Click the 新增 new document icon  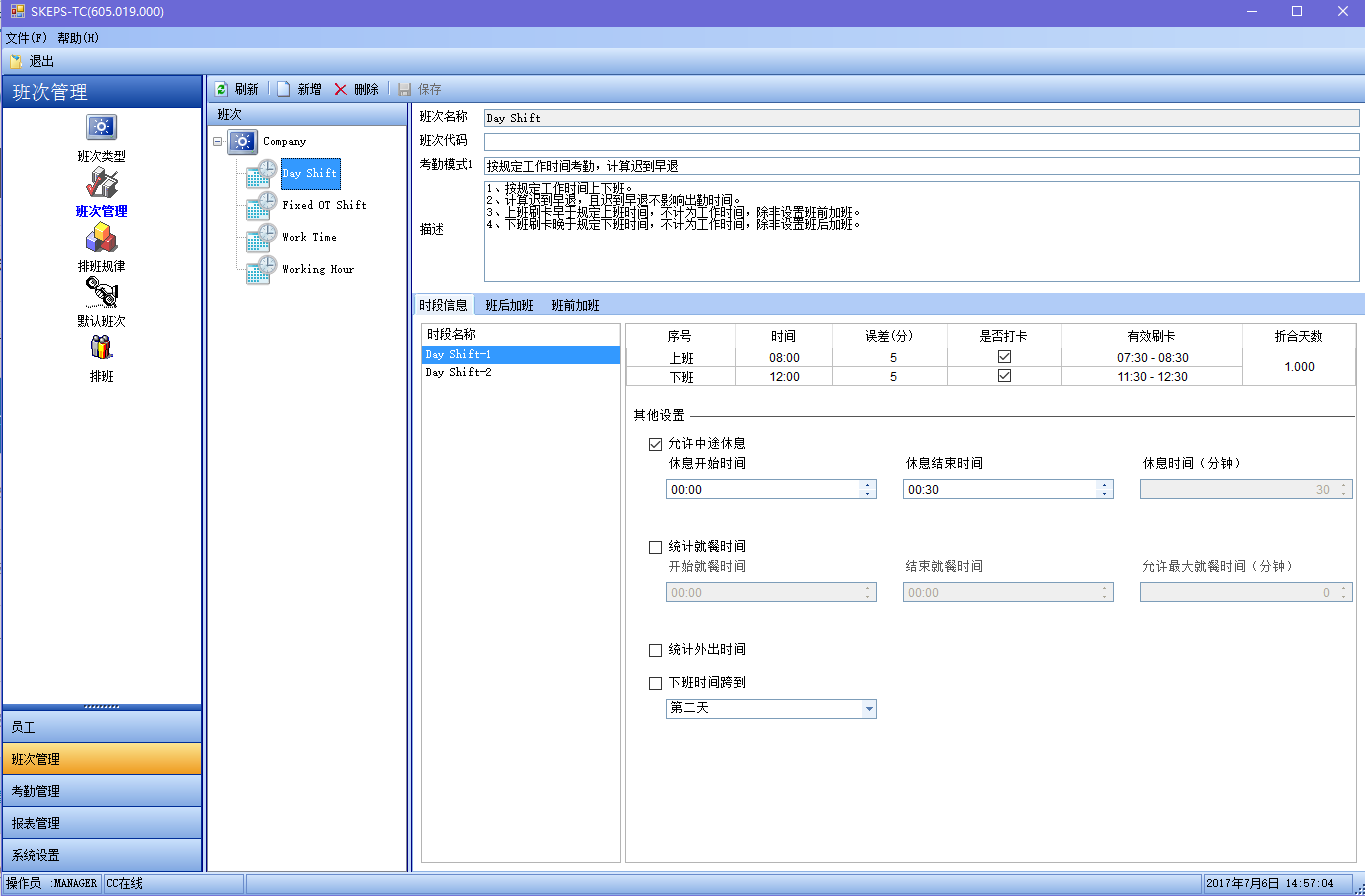click(284, 89)
